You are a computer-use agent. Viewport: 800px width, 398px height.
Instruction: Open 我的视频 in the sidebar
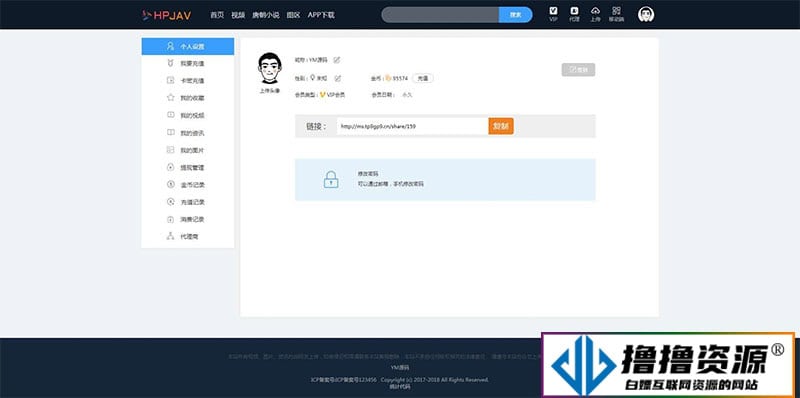[188, 115]
